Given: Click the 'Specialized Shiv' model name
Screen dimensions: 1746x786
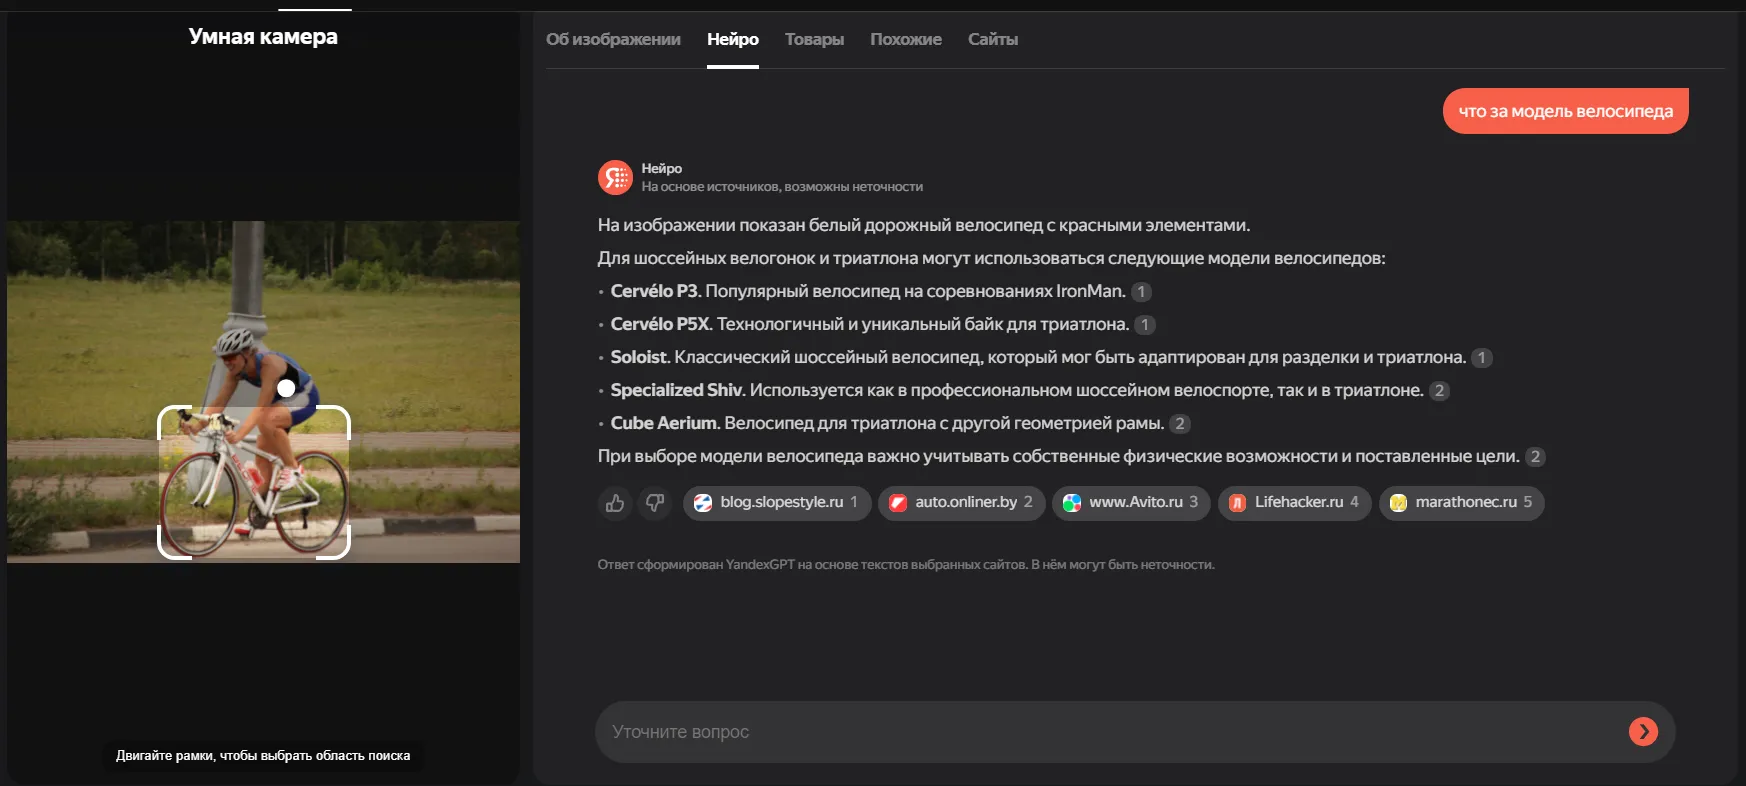Looking at the screenshot, I should (x=677, y=390).
